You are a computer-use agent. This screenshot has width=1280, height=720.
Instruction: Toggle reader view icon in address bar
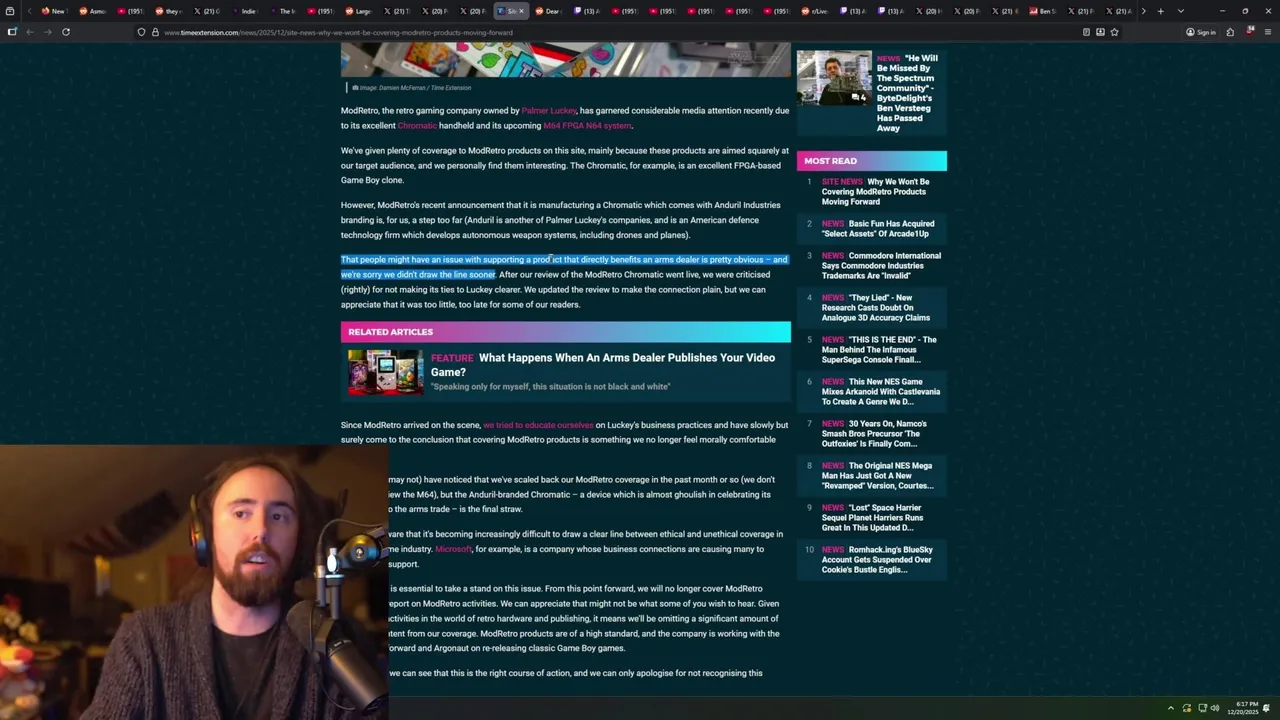pos(1086,32)
